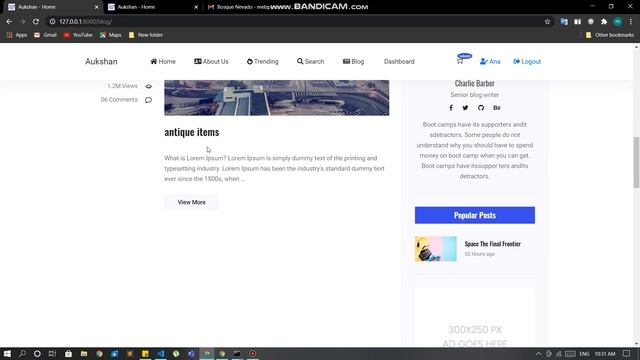This screenshot has height=360, width=640.
Task: Click the eye icon beside 1.2M Views
Action: pos(149,86)
